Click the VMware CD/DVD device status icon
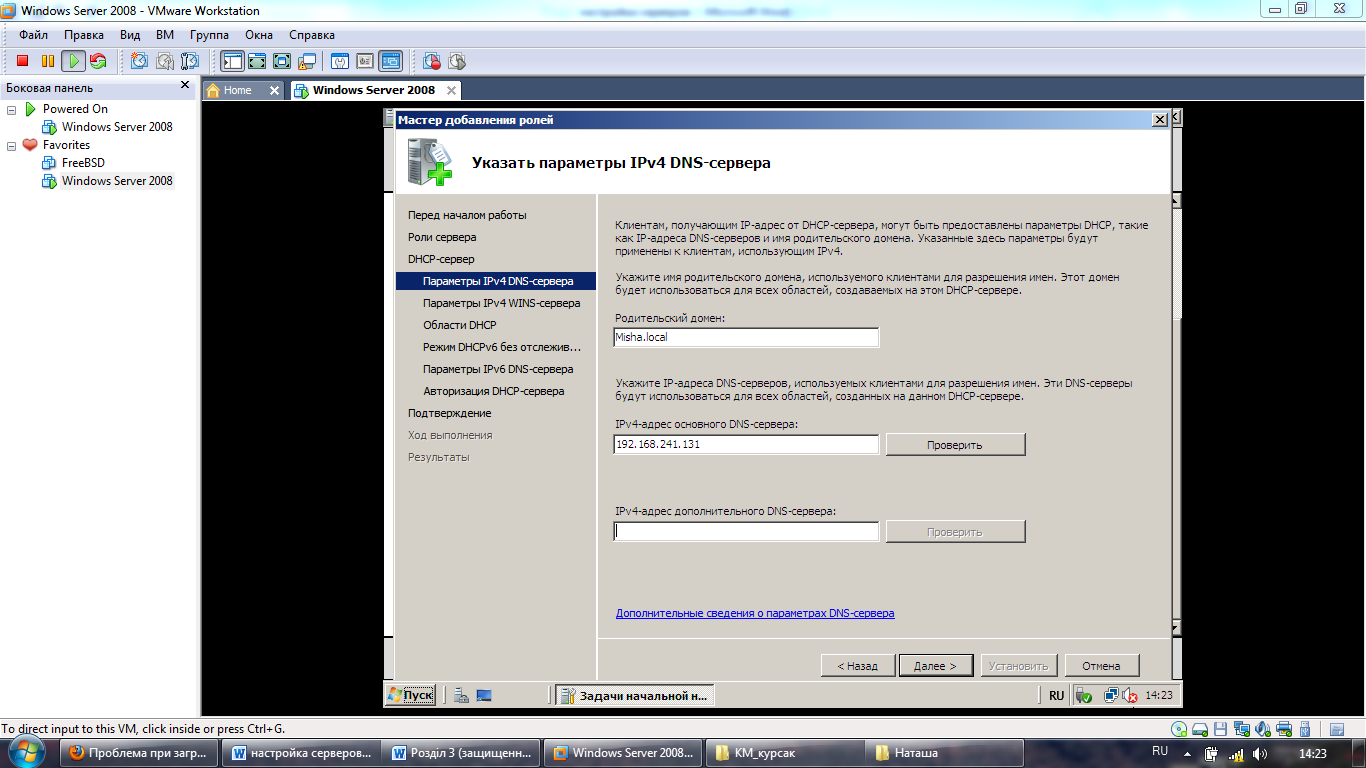This screenshot has width=1366, height=768. [x=1180, y=729]
